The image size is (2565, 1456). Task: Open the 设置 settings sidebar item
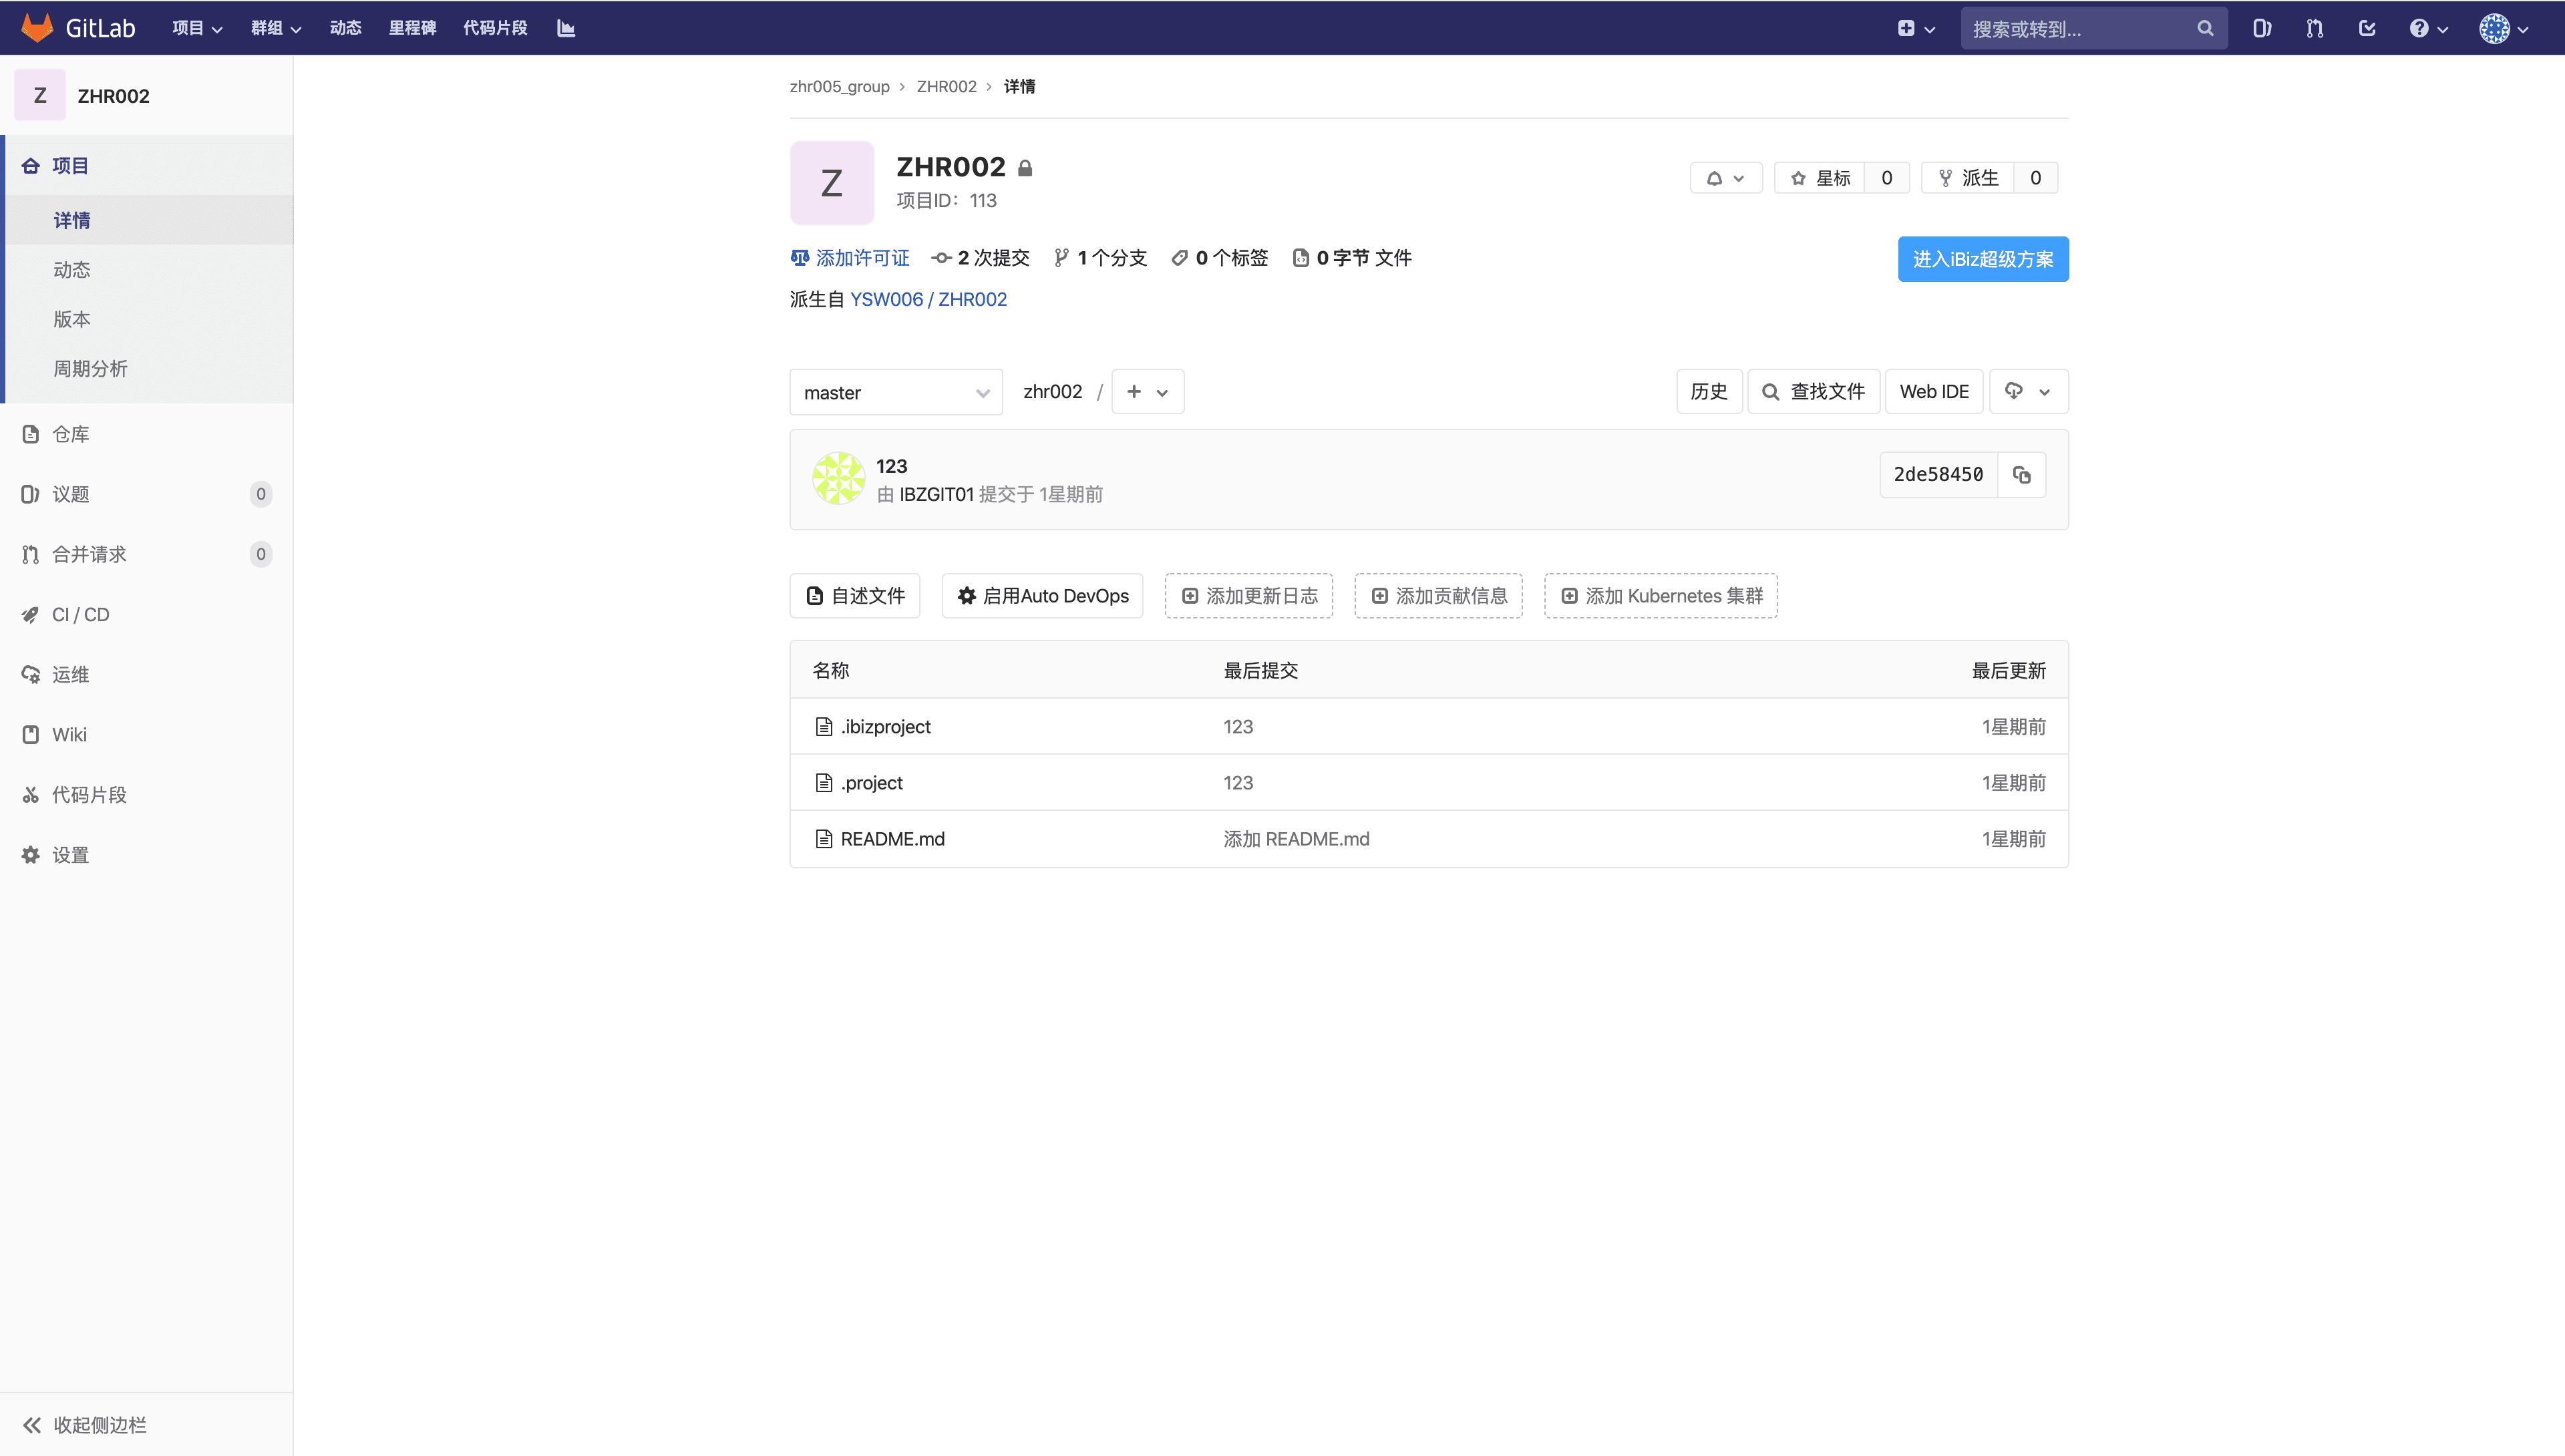(147, 855)
